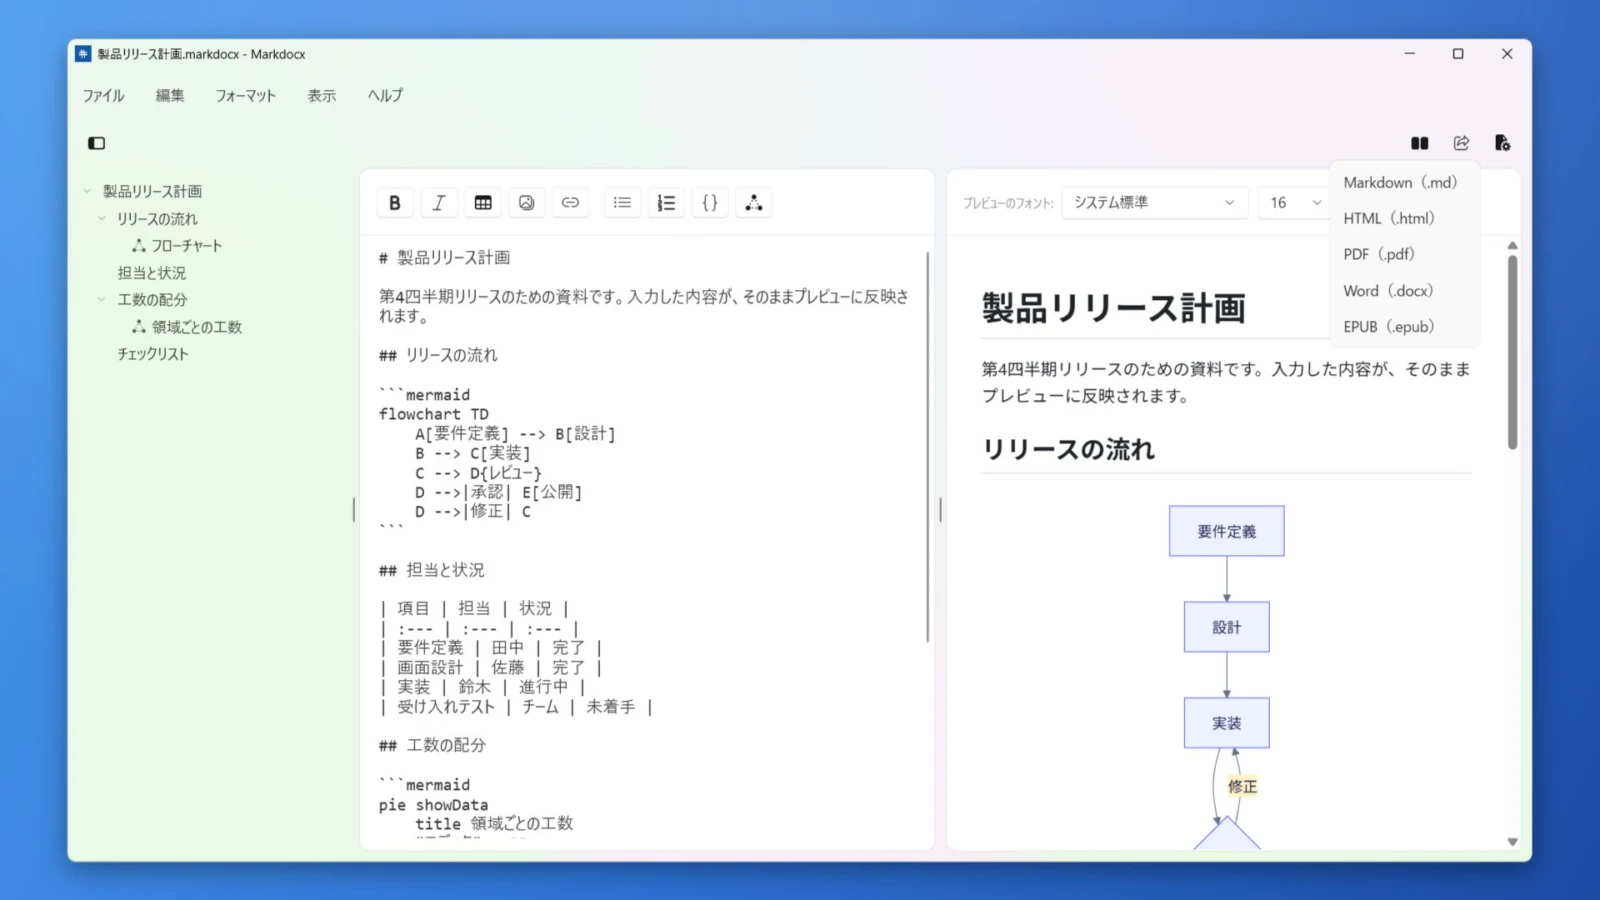Export as Markdown (.md)

click(1404, 183)
